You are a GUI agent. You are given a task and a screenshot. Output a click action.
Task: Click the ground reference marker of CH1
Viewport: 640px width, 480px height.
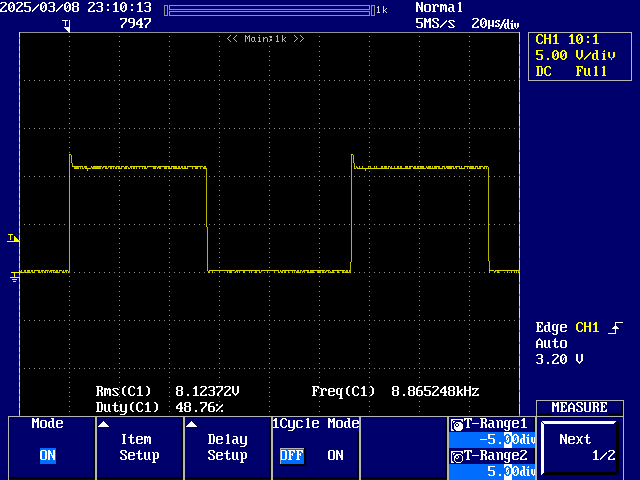point(14,275)
